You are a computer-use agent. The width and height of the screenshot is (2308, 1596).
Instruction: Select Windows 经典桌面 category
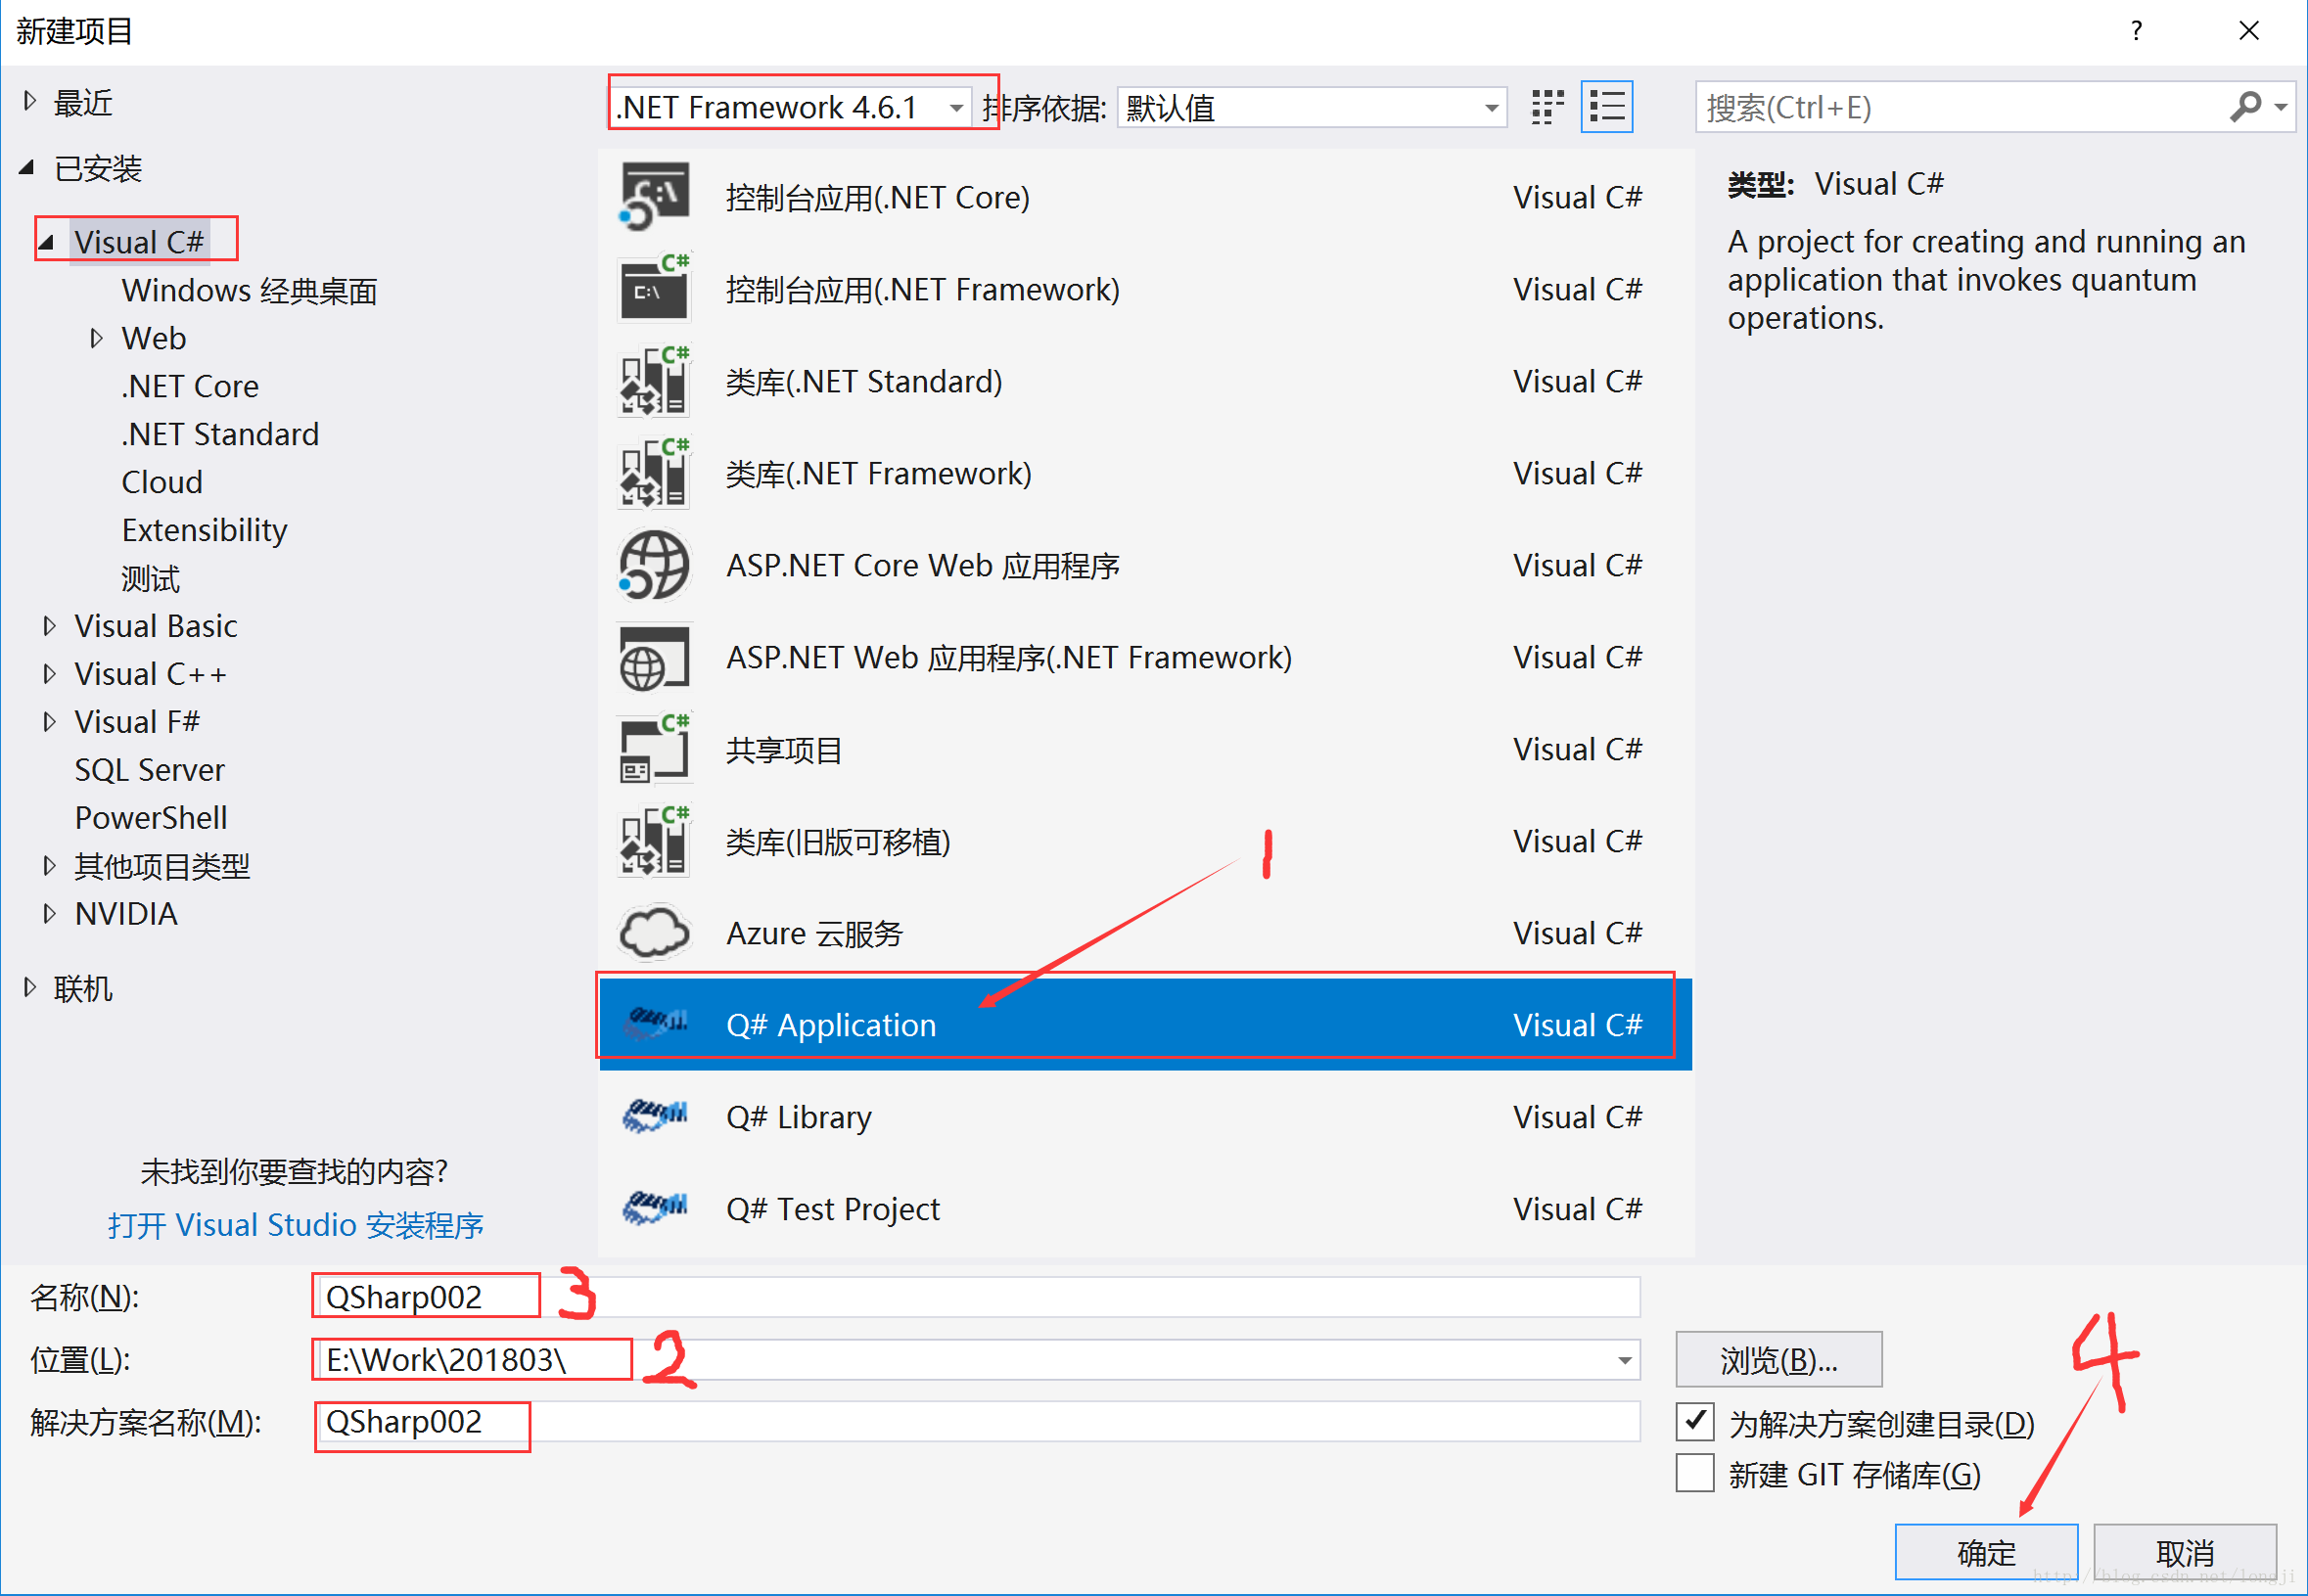click(x=249, y=290)
